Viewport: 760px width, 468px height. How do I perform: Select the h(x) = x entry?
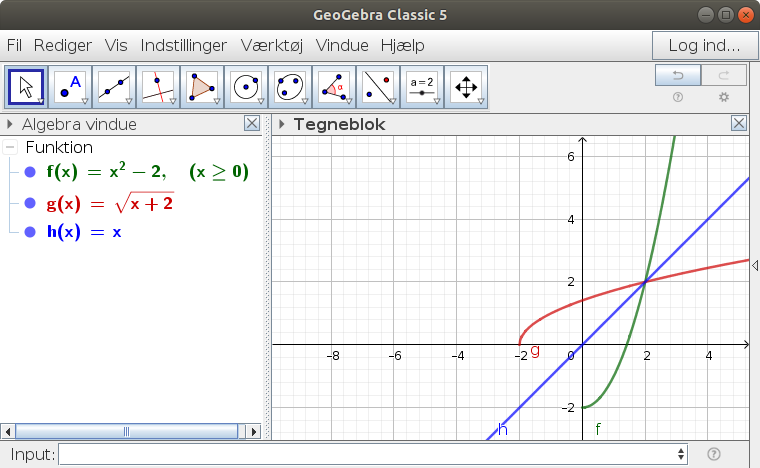click(x=84, y=232)
